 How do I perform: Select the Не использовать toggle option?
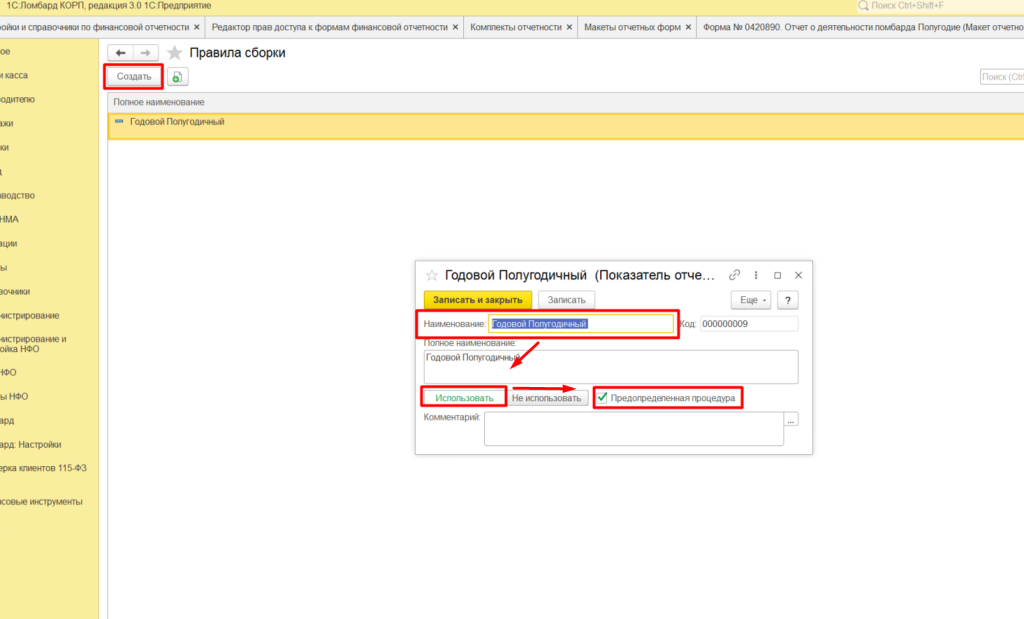(x=547, y=398)
